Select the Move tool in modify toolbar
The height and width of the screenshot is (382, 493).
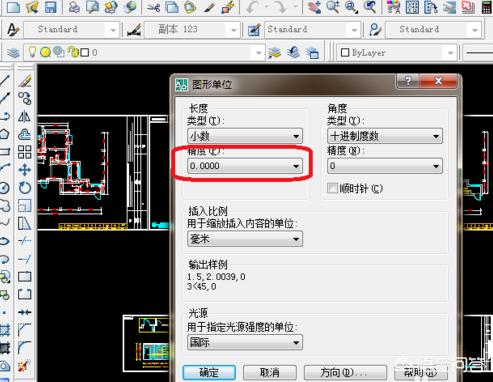[25, 170]
